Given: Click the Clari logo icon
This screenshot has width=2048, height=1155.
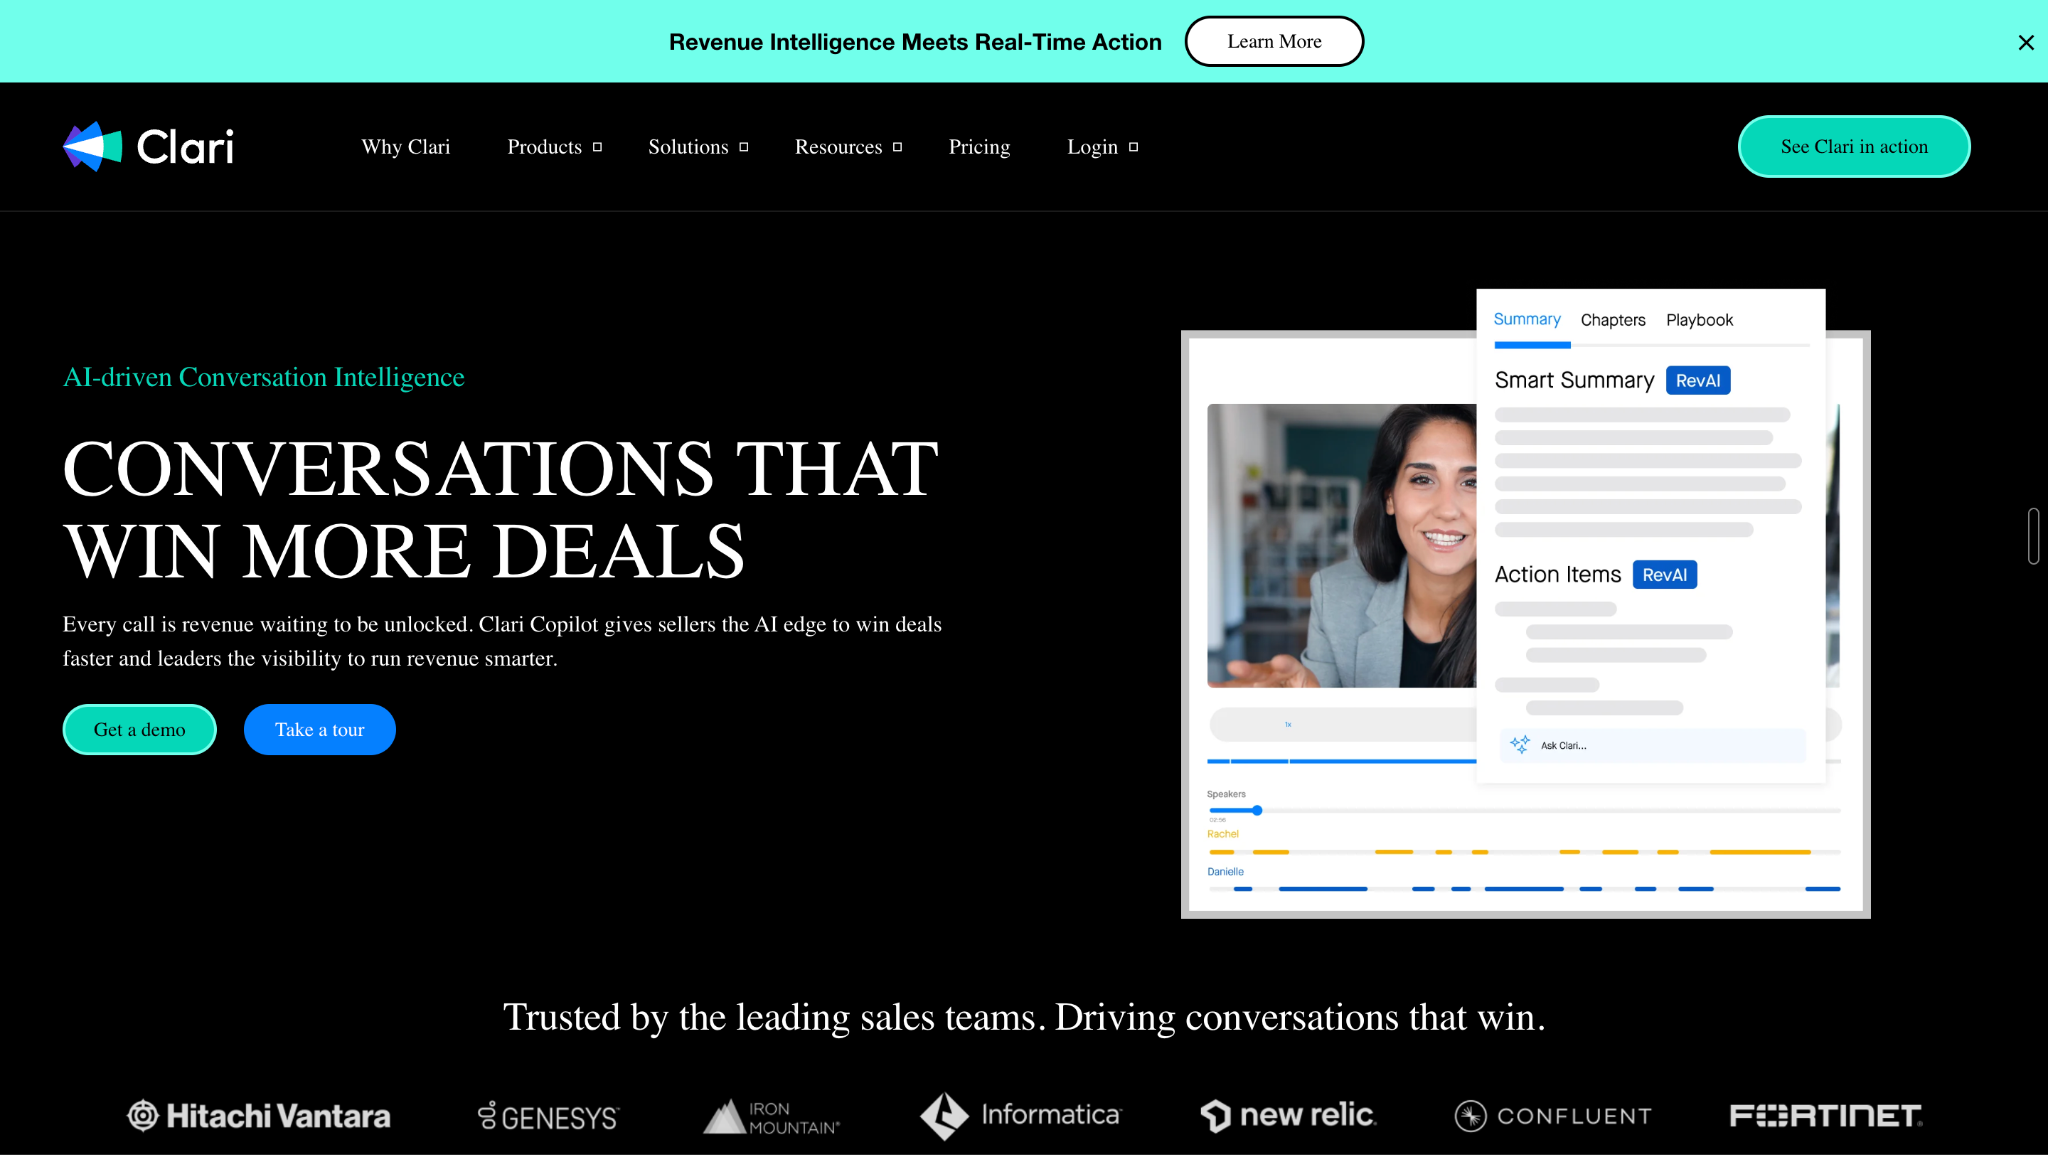Looking at the screenshot, I should pos(92,147).
